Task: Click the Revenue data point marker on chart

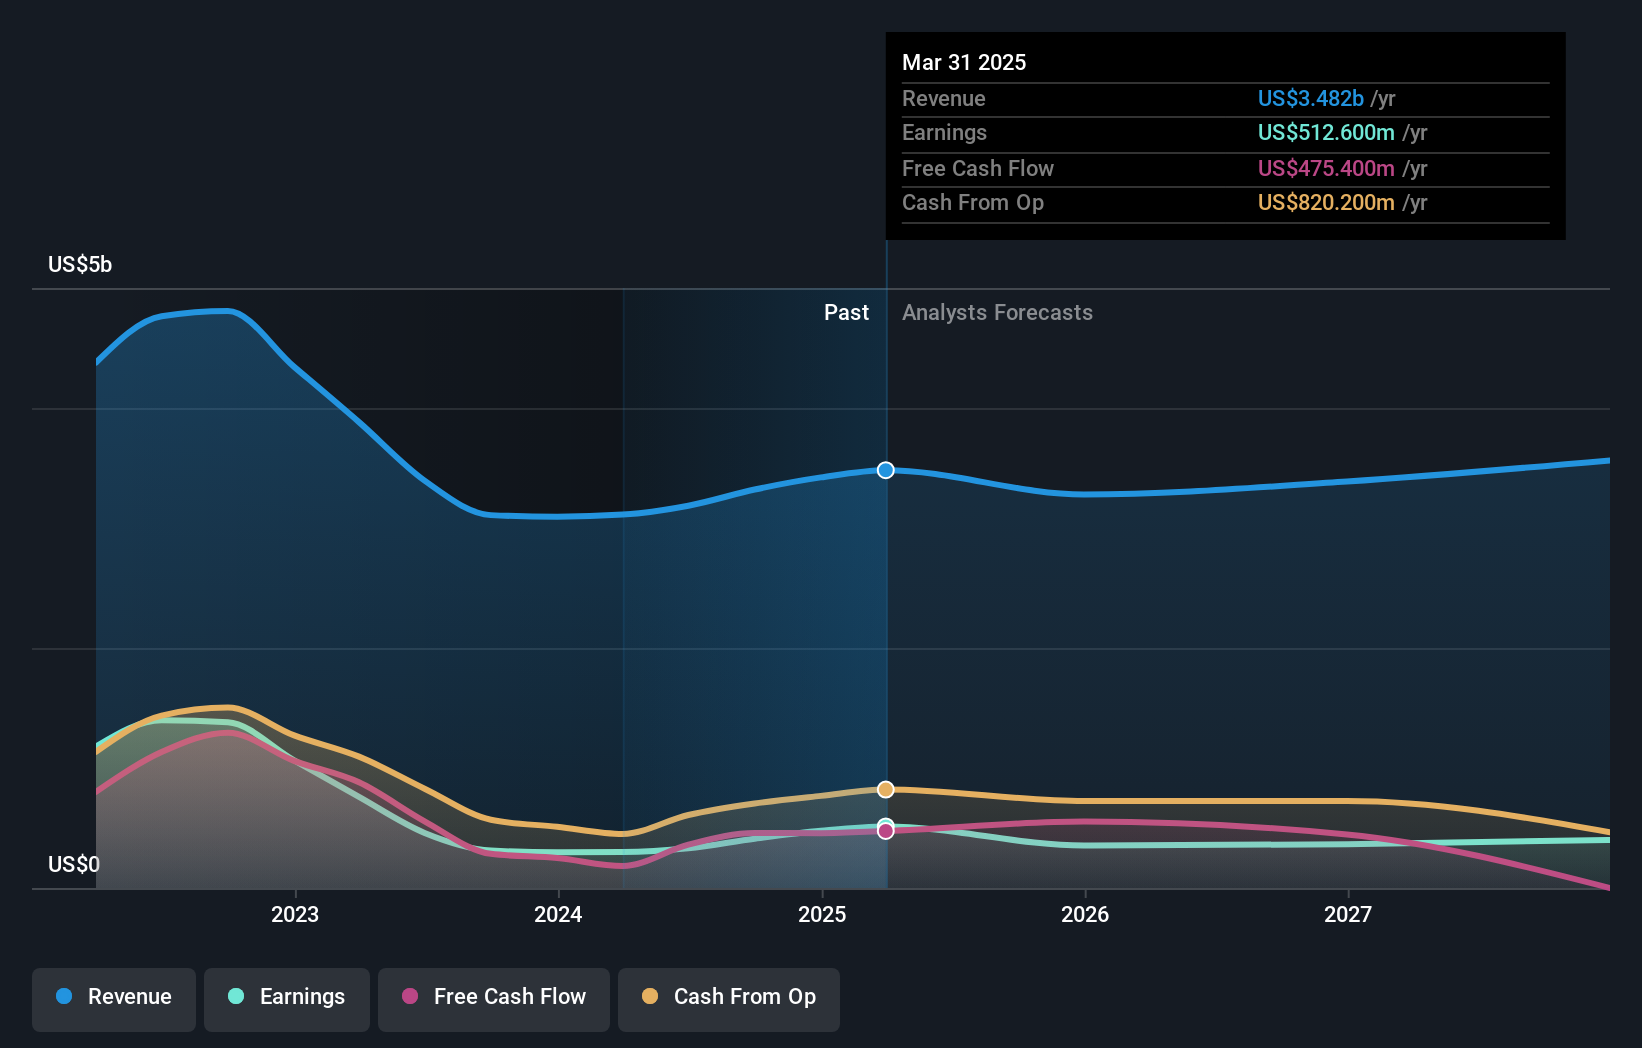Action: click(886, 470)
